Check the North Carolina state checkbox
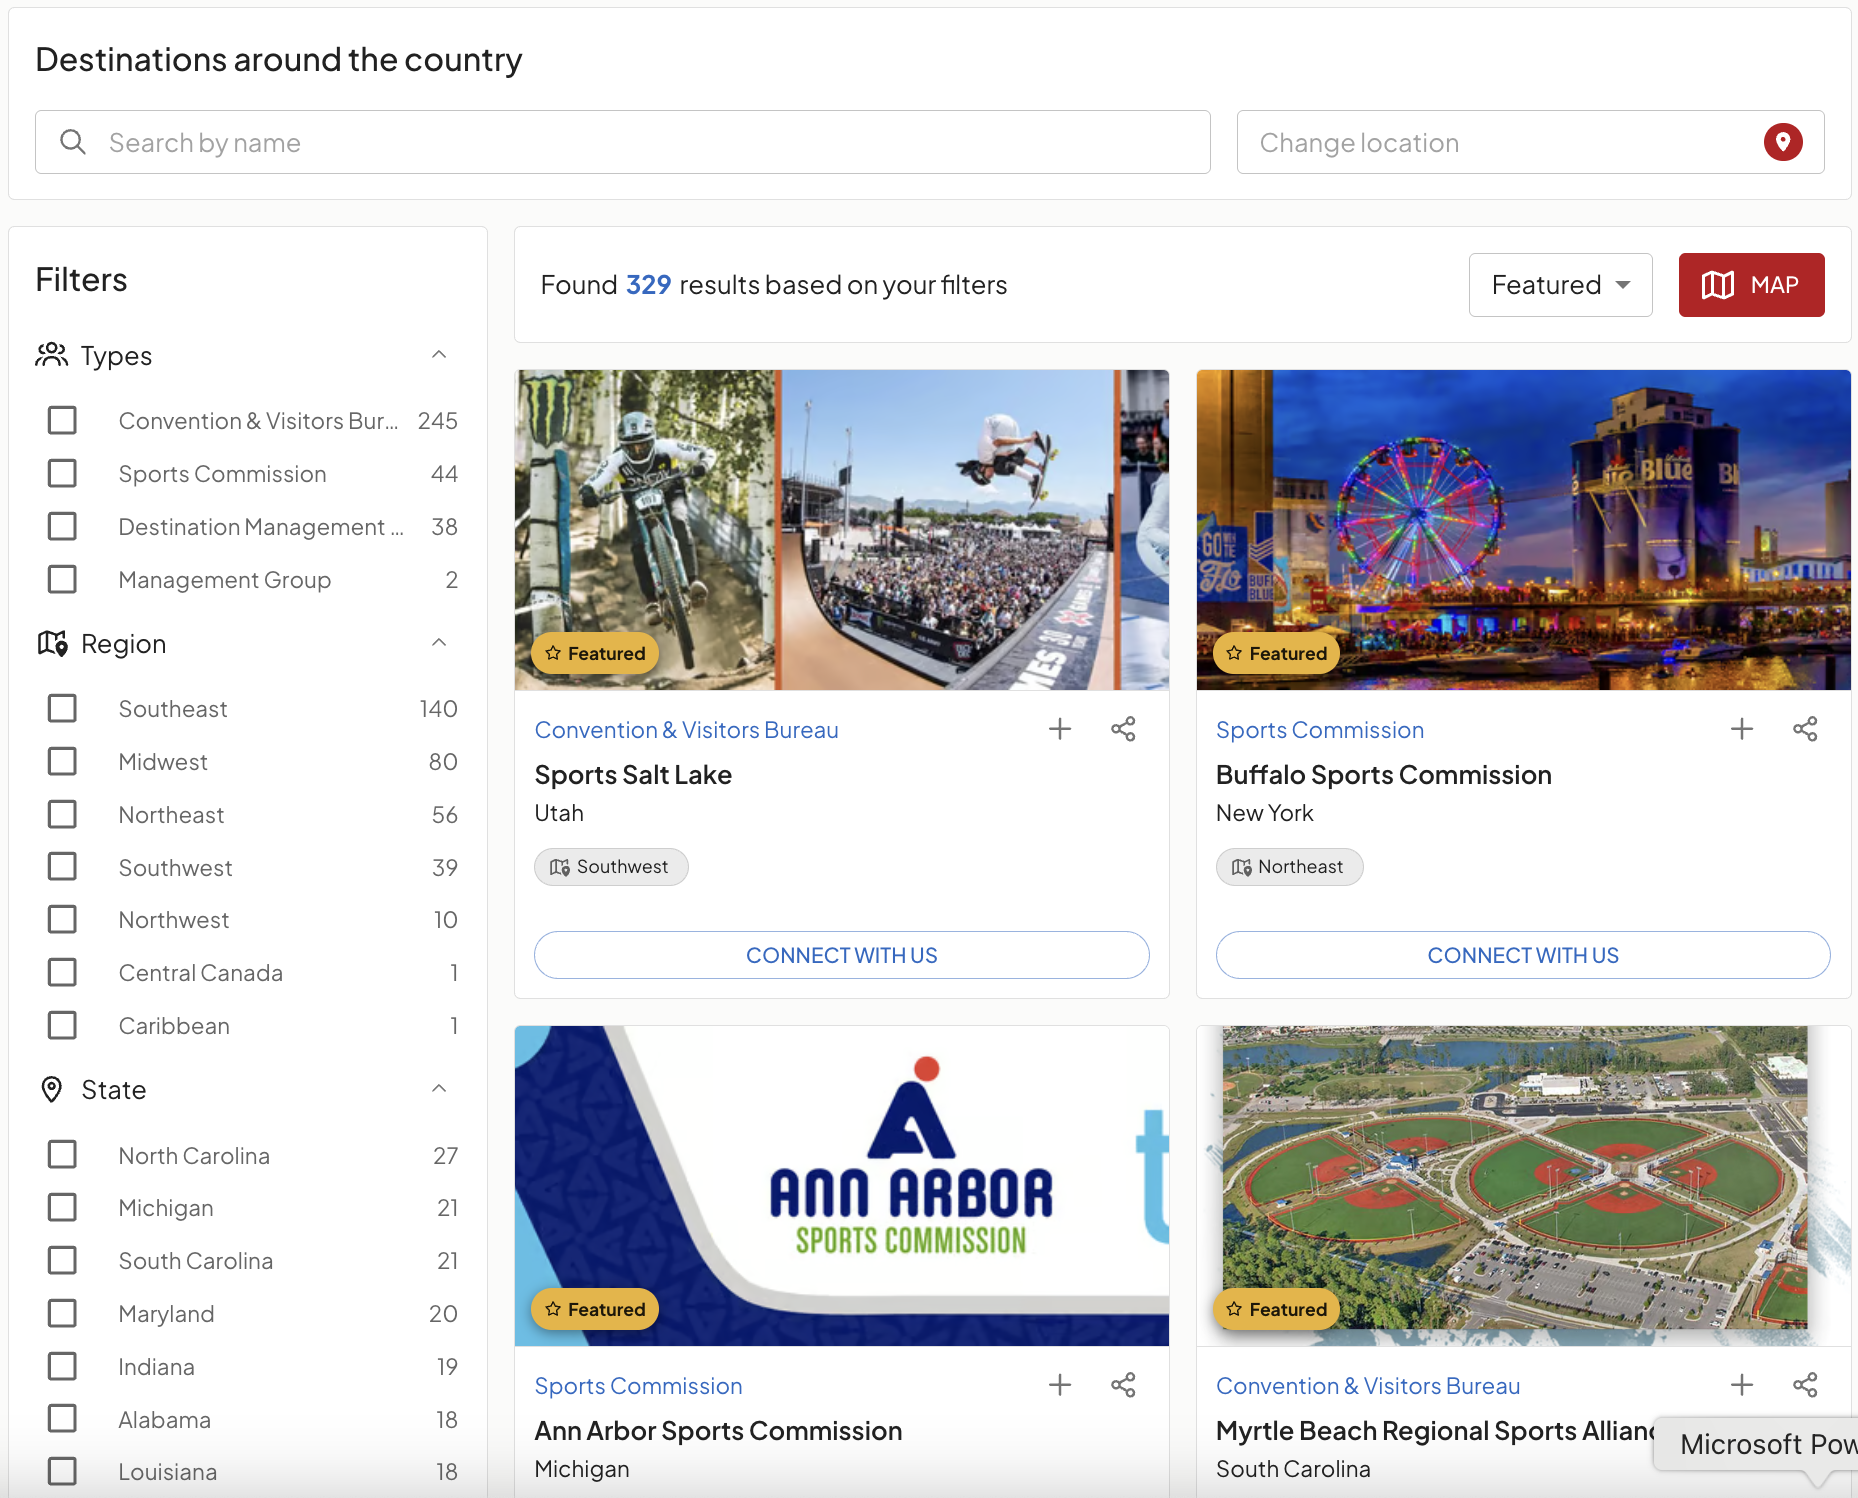Image resolution: width=1858 pixels, height=1498 pixels. tap(62, 1155)
